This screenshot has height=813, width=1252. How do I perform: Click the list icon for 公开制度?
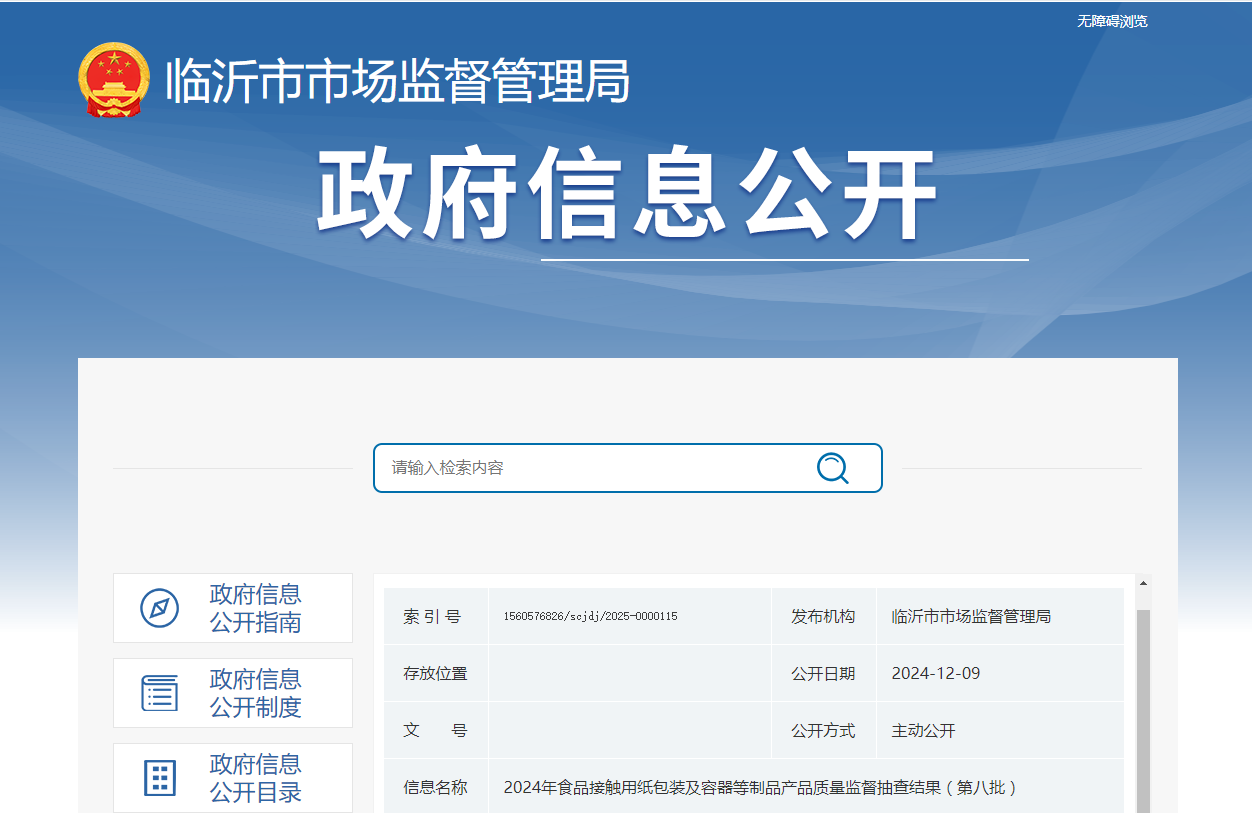(159, 693)
